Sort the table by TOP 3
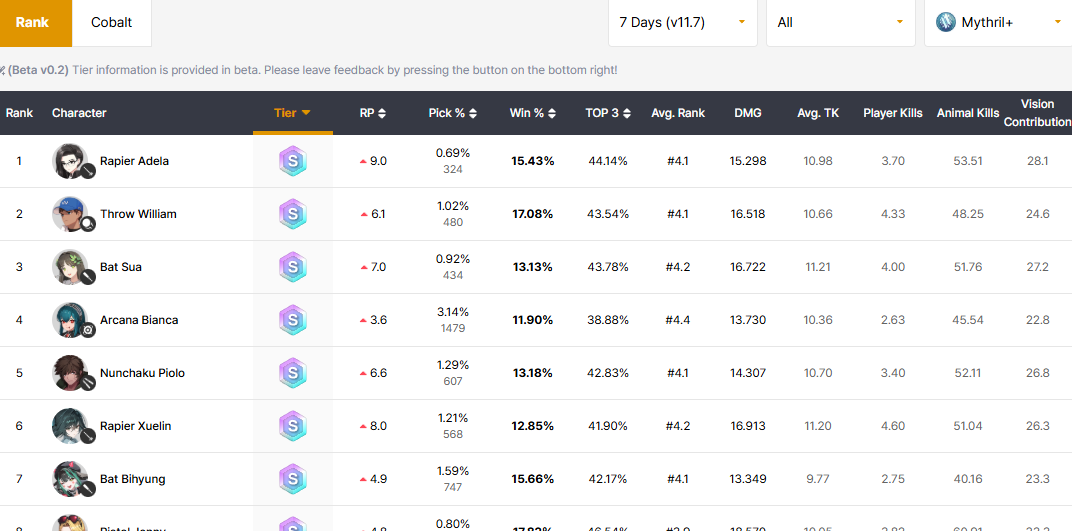This screenshot has width=1072, height=531. [x=608, y=113]
